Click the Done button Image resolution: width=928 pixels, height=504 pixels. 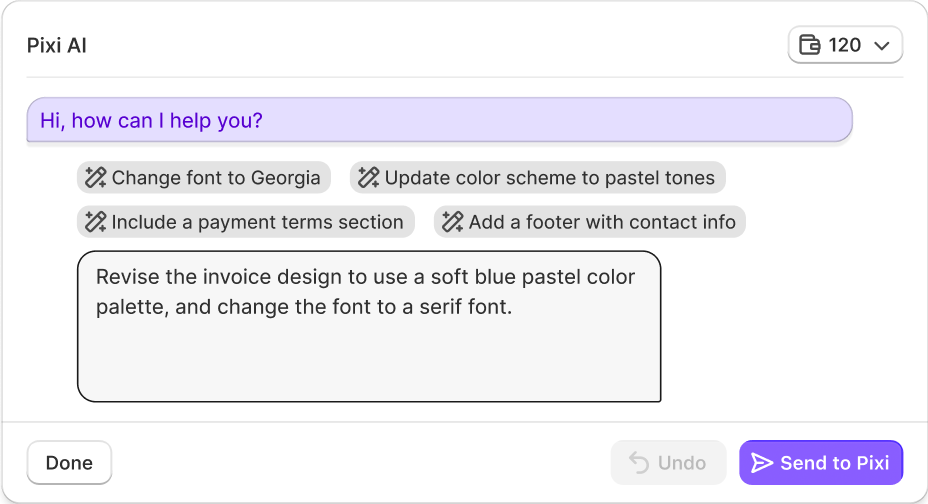coord(69,463)
